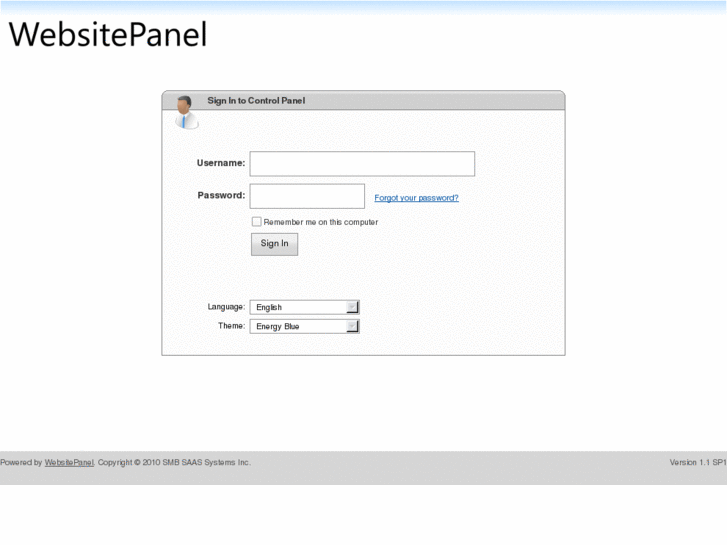Focus the Password input field
727x545 pixels.
coord(307,196)
